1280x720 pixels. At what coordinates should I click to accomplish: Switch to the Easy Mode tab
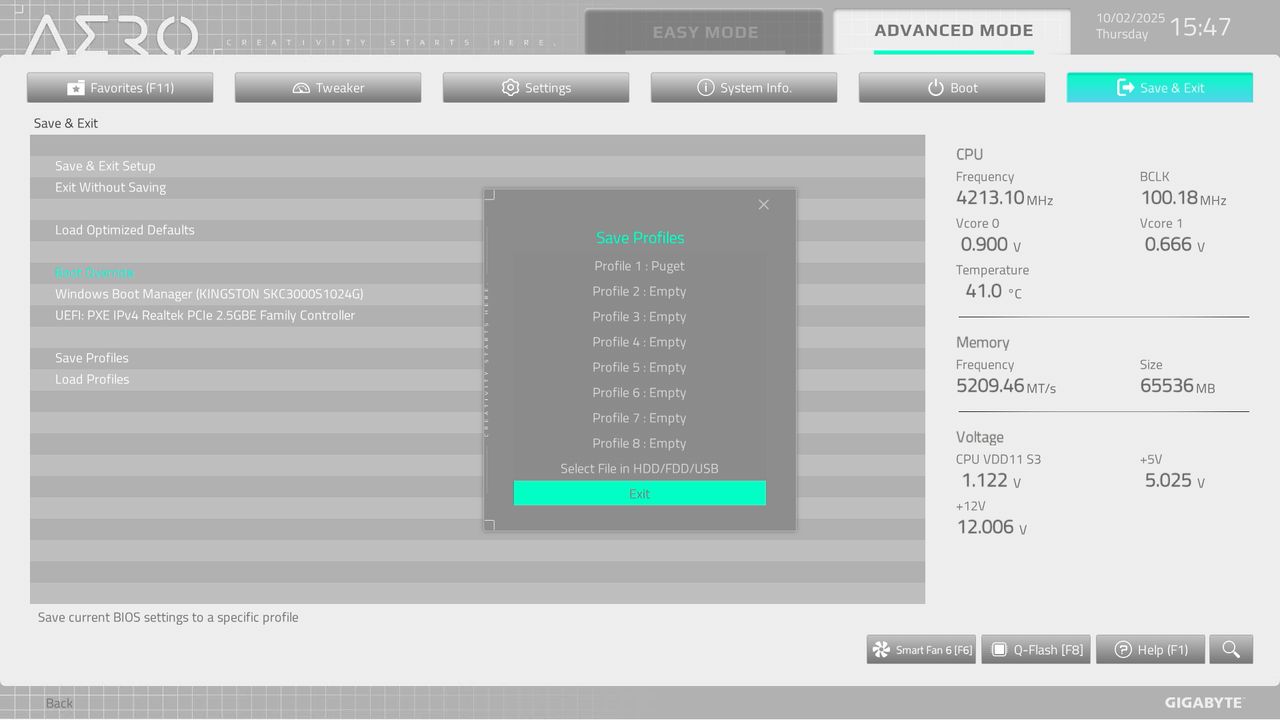pos(705,31)
